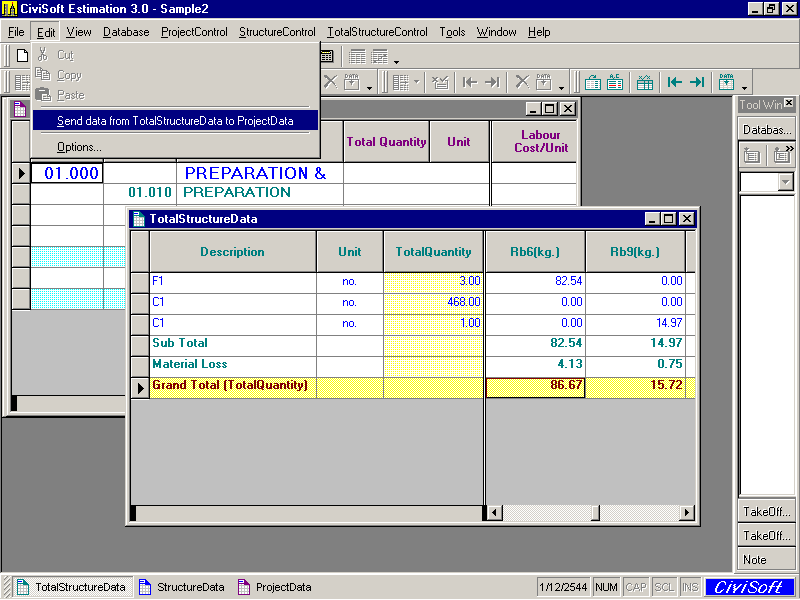Screen dimensions: 800x600
Task: Select the TotalQuantity cell showing 468.00
Action: (x=433, y=303)
